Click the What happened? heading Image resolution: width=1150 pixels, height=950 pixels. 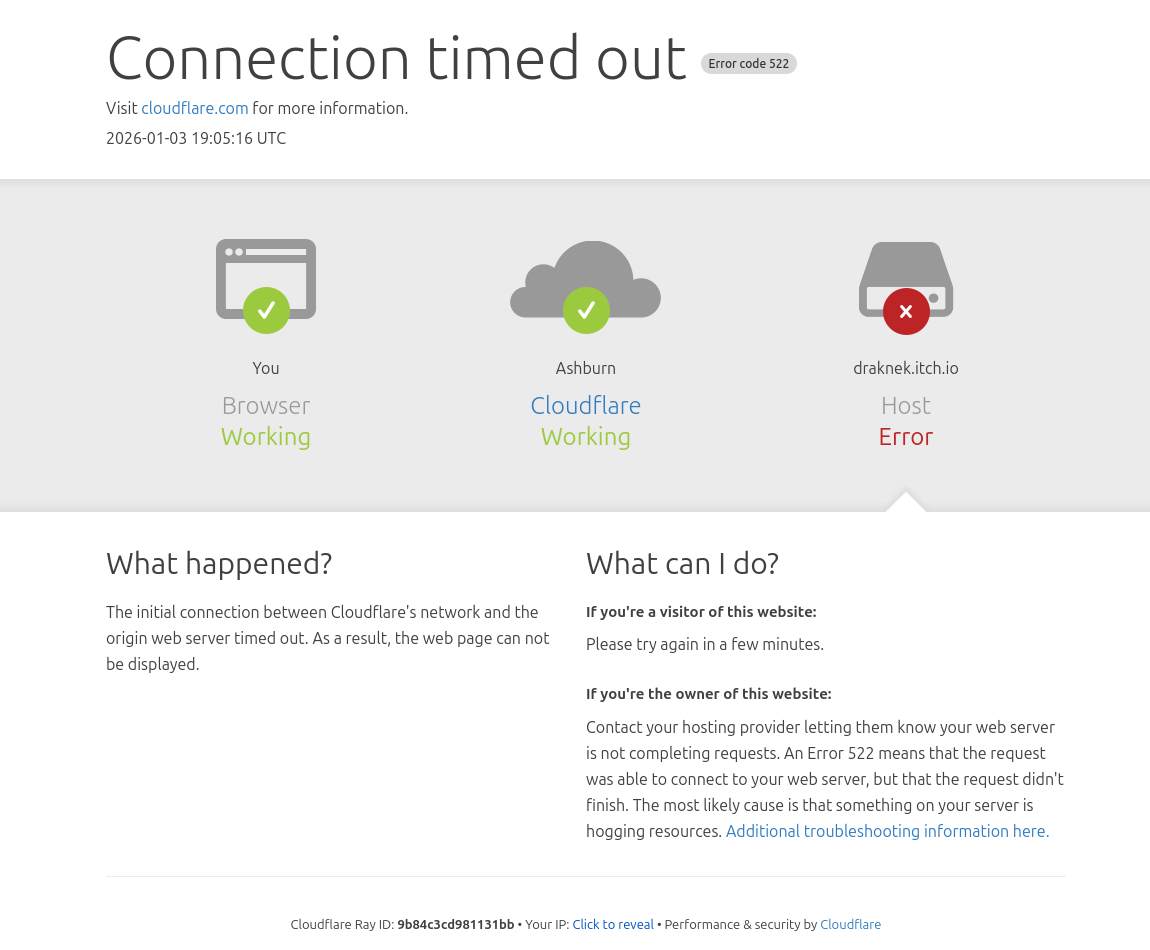(x=219, y=564)
